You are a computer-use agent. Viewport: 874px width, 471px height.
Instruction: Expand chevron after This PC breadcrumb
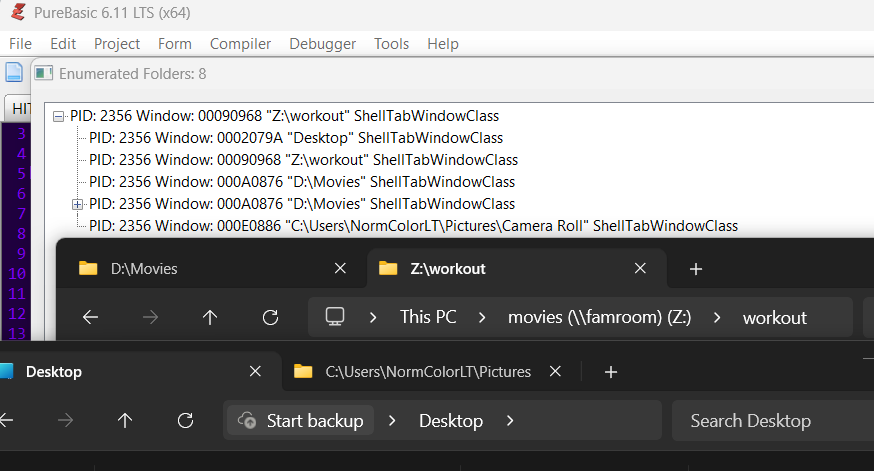(x=482, y=317)
